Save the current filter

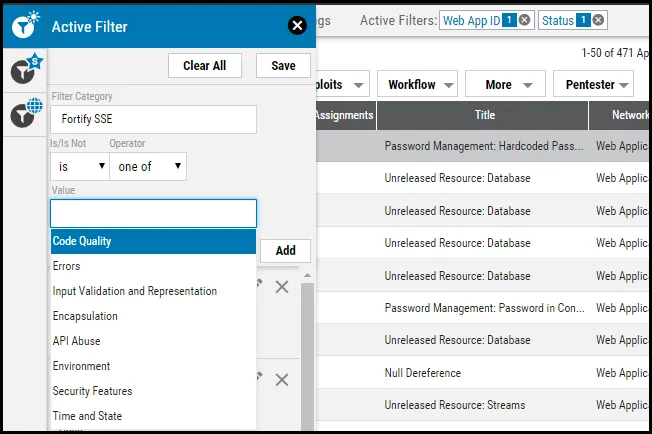283,65
